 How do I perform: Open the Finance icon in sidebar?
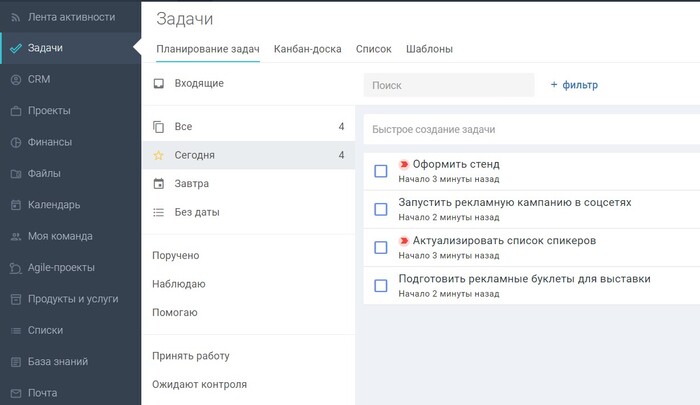coord(15,142)
